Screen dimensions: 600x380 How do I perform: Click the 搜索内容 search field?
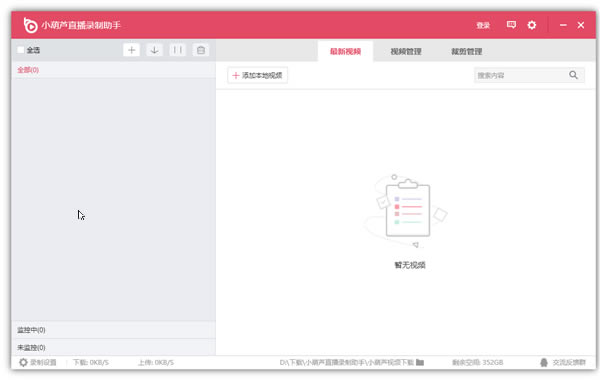click(x=521, y=75)
